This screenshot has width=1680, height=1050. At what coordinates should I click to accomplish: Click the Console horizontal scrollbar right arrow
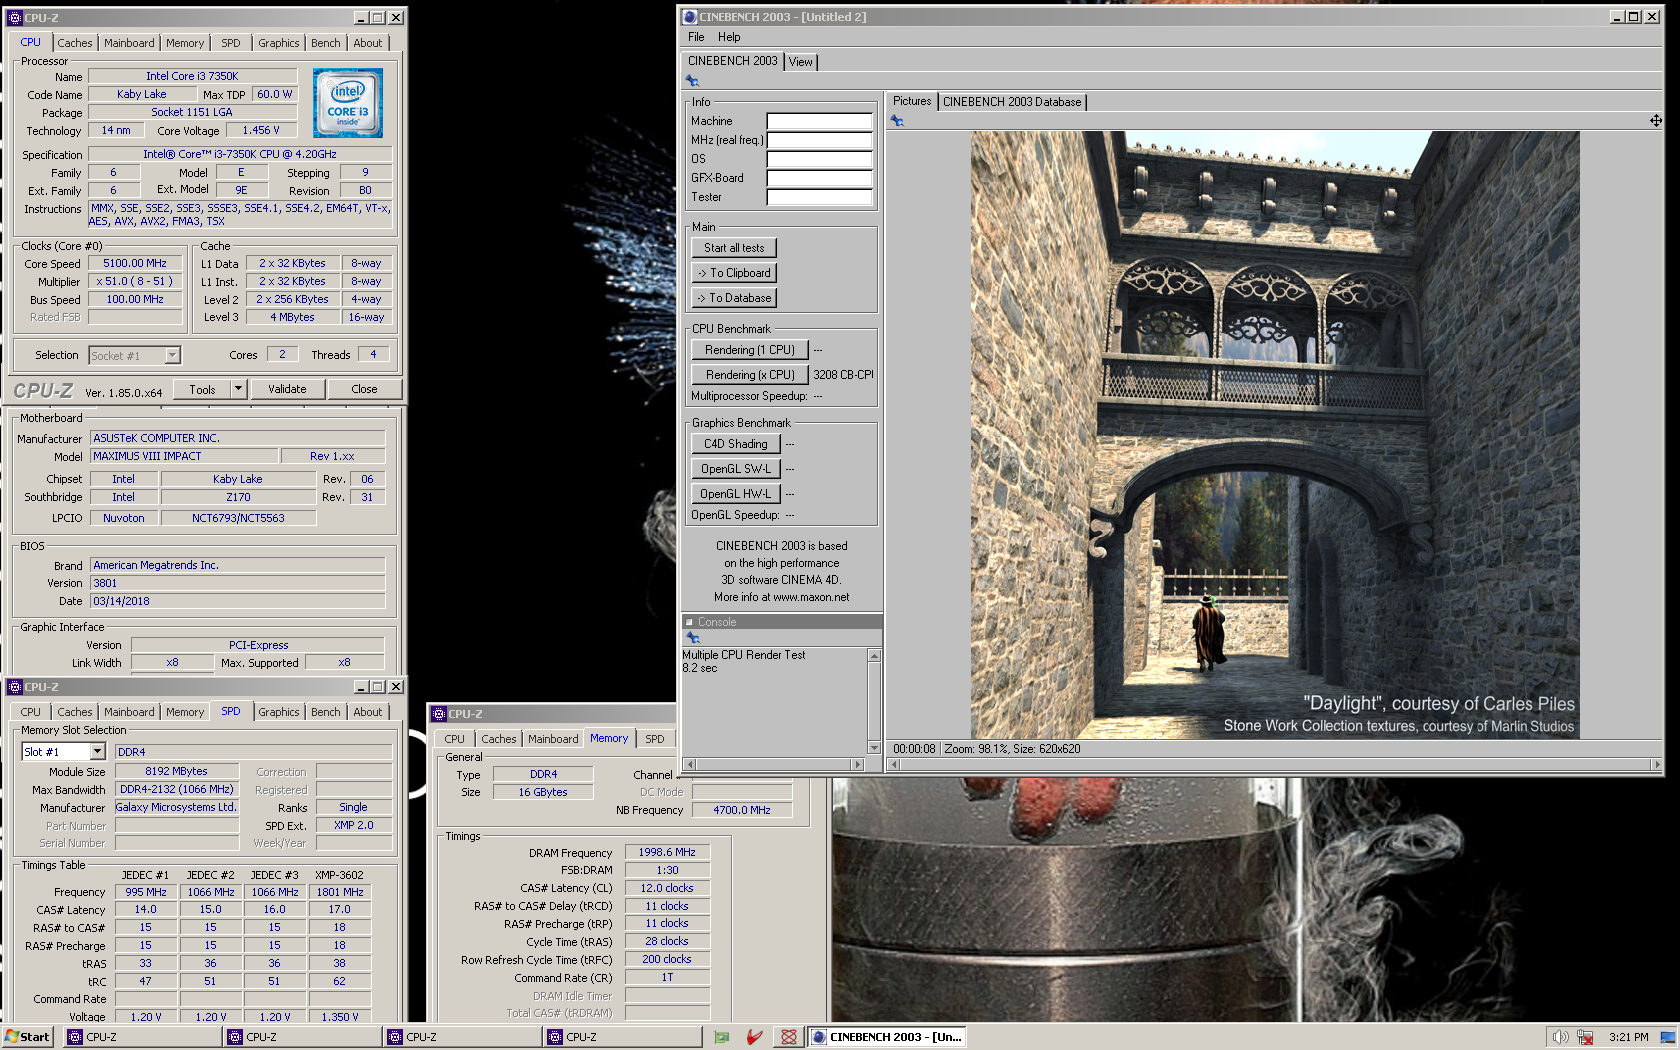(857, 764)
